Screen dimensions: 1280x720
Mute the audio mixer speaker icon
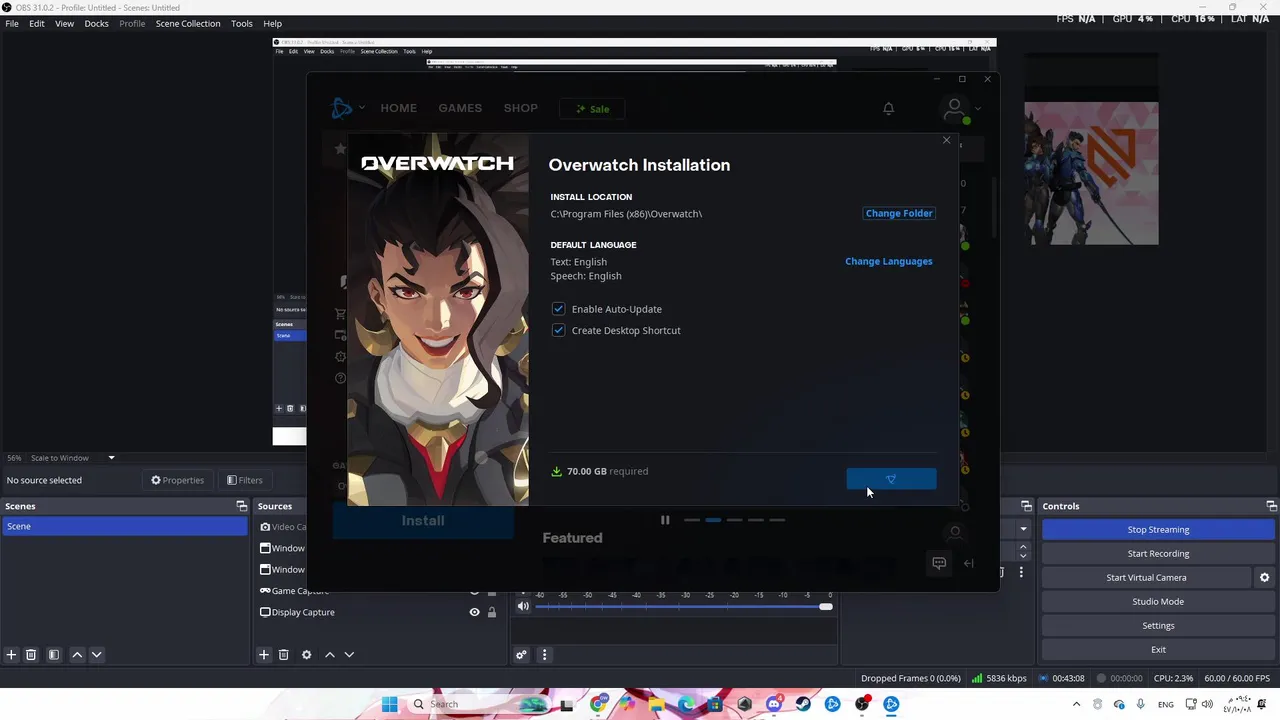tap(523, 606)
